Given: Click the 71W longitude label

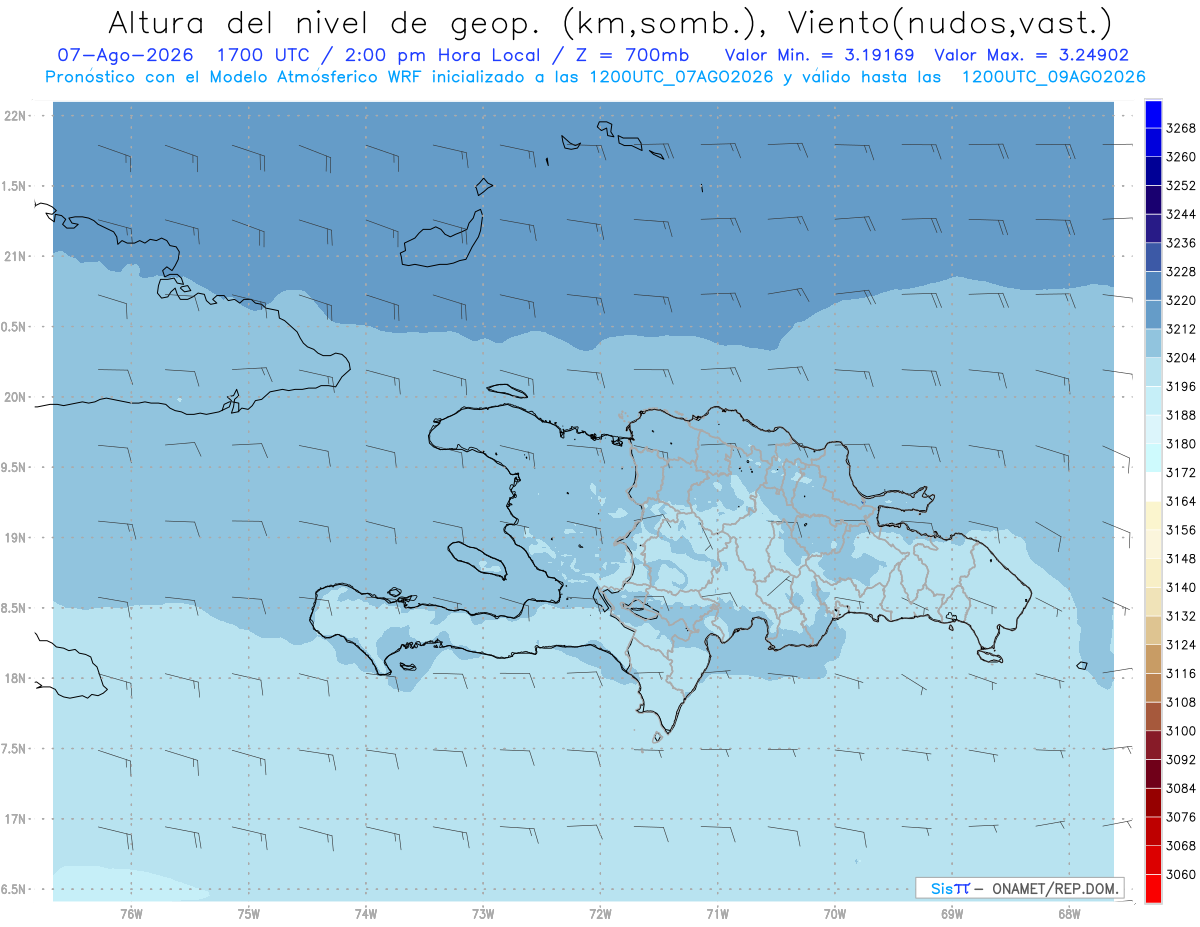Looking at the screenshot, I should click(717, 912).
